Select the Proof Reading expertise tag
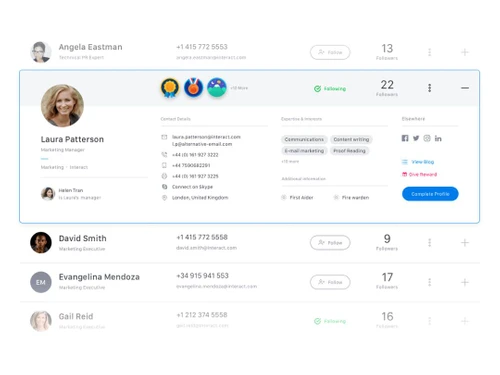Image resolution: width=500 pixels, height=375 pixels. 349,151
